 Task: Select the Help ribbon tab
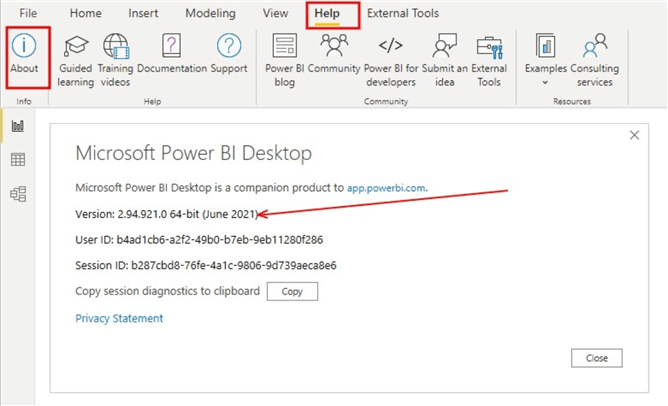click(327, 13)
